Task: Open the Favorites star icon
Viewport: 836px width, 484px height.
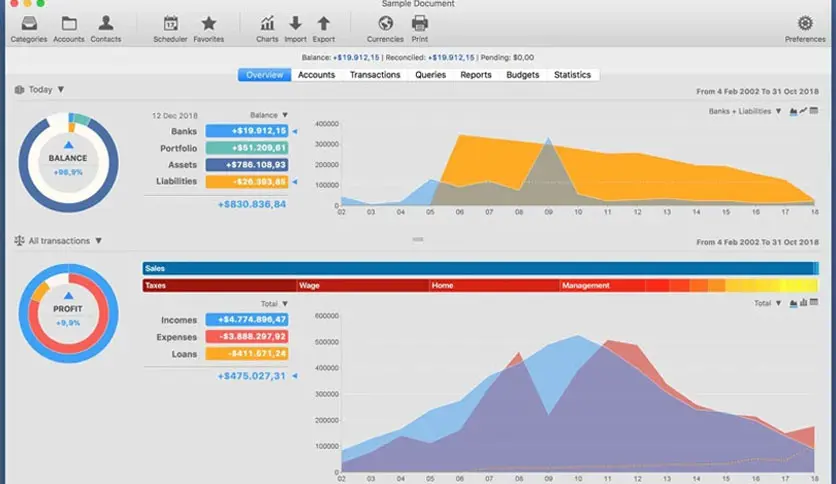Action: (x=208, y=23)
